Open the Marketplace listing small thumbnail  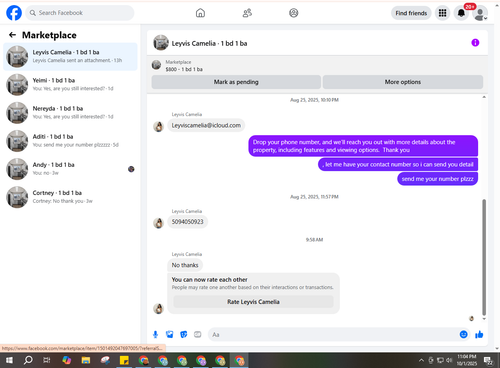(156, 65)
